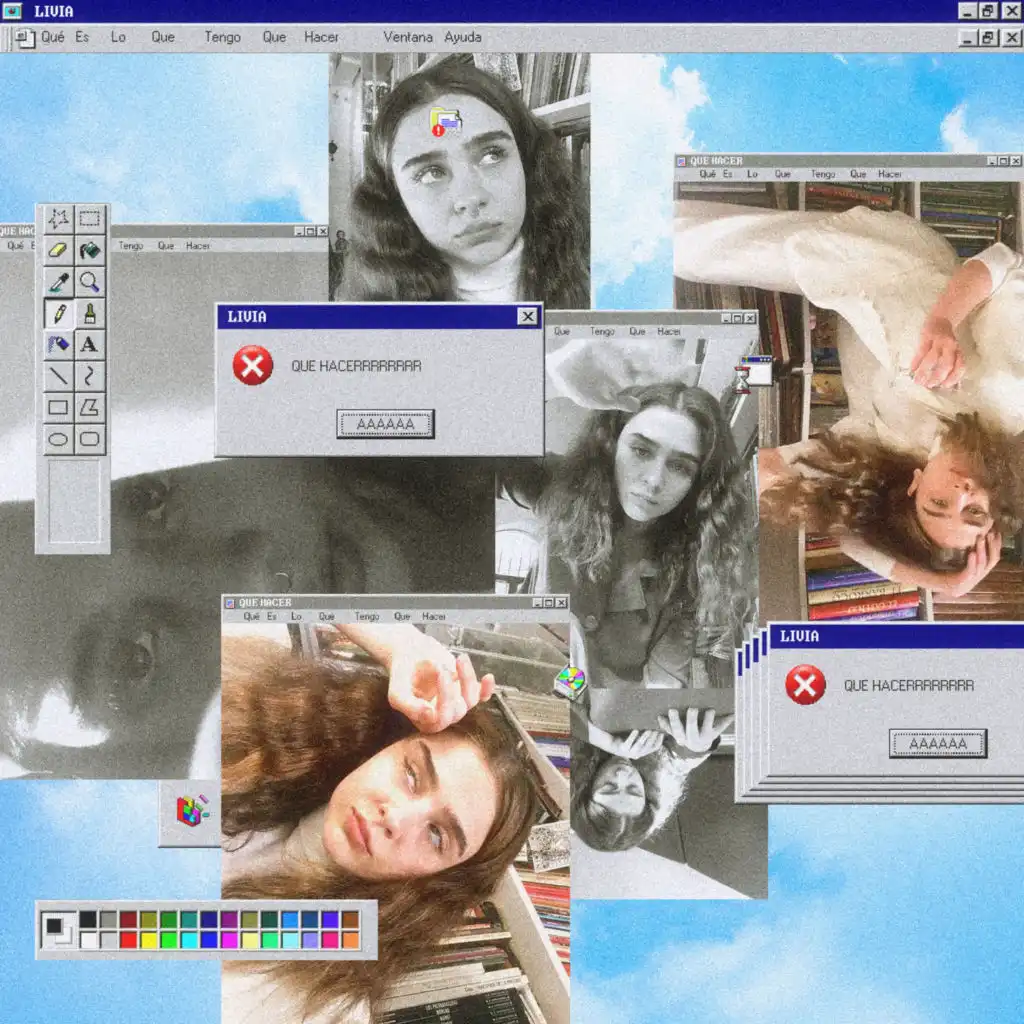This screenshot has height=1024, width=1024.
Task: Open the Ayuda menu
Action: tap(463, 37)
